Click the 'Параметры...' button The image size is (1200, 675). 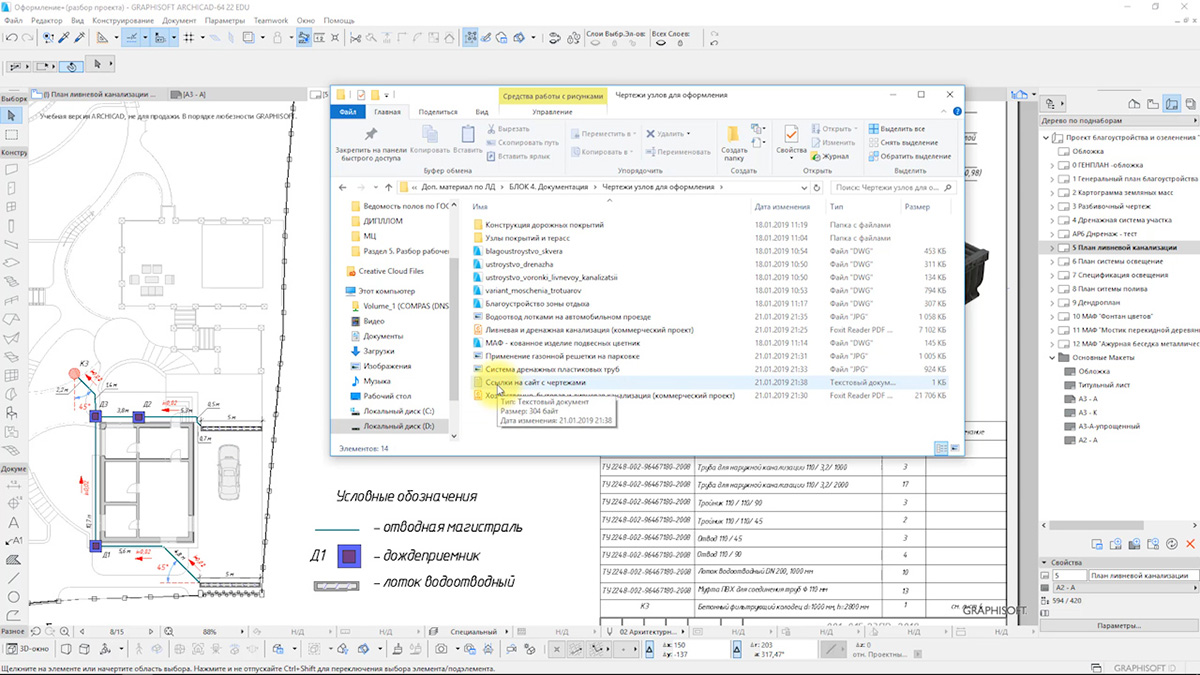tap(1118, 625)
